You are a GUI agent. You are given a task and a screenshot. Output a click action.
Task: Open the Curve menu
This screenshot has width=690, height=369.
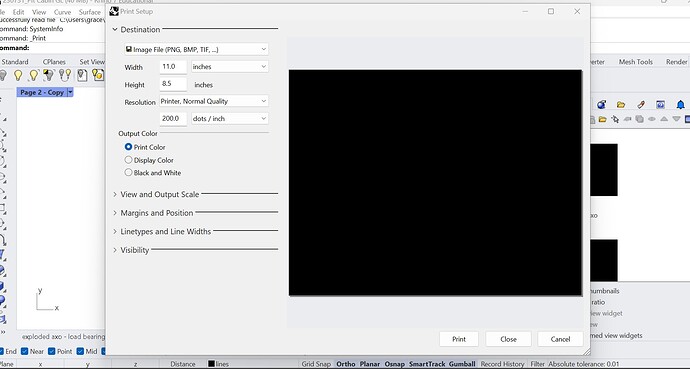coord(62,12)
